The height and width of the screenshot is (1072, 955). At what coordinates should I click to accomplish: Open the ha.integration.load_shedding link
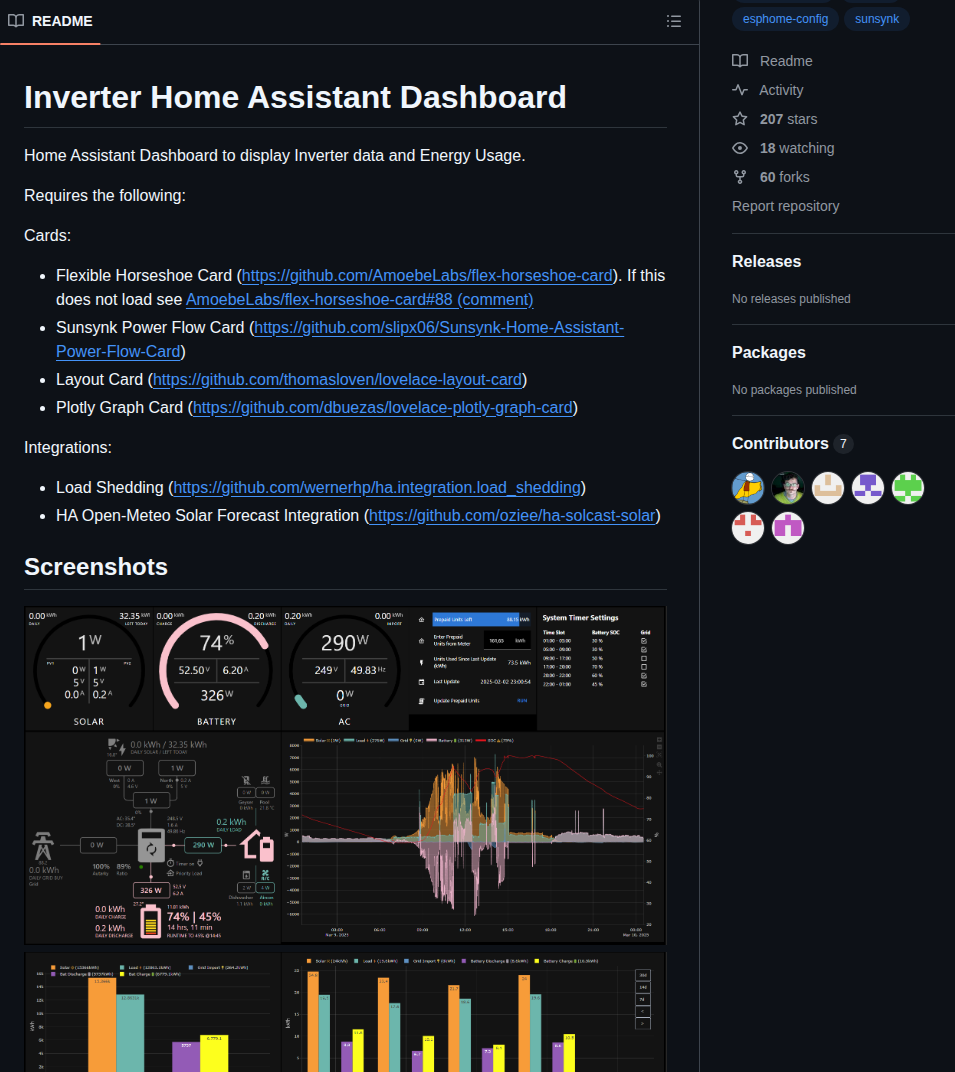click(377, 487)
